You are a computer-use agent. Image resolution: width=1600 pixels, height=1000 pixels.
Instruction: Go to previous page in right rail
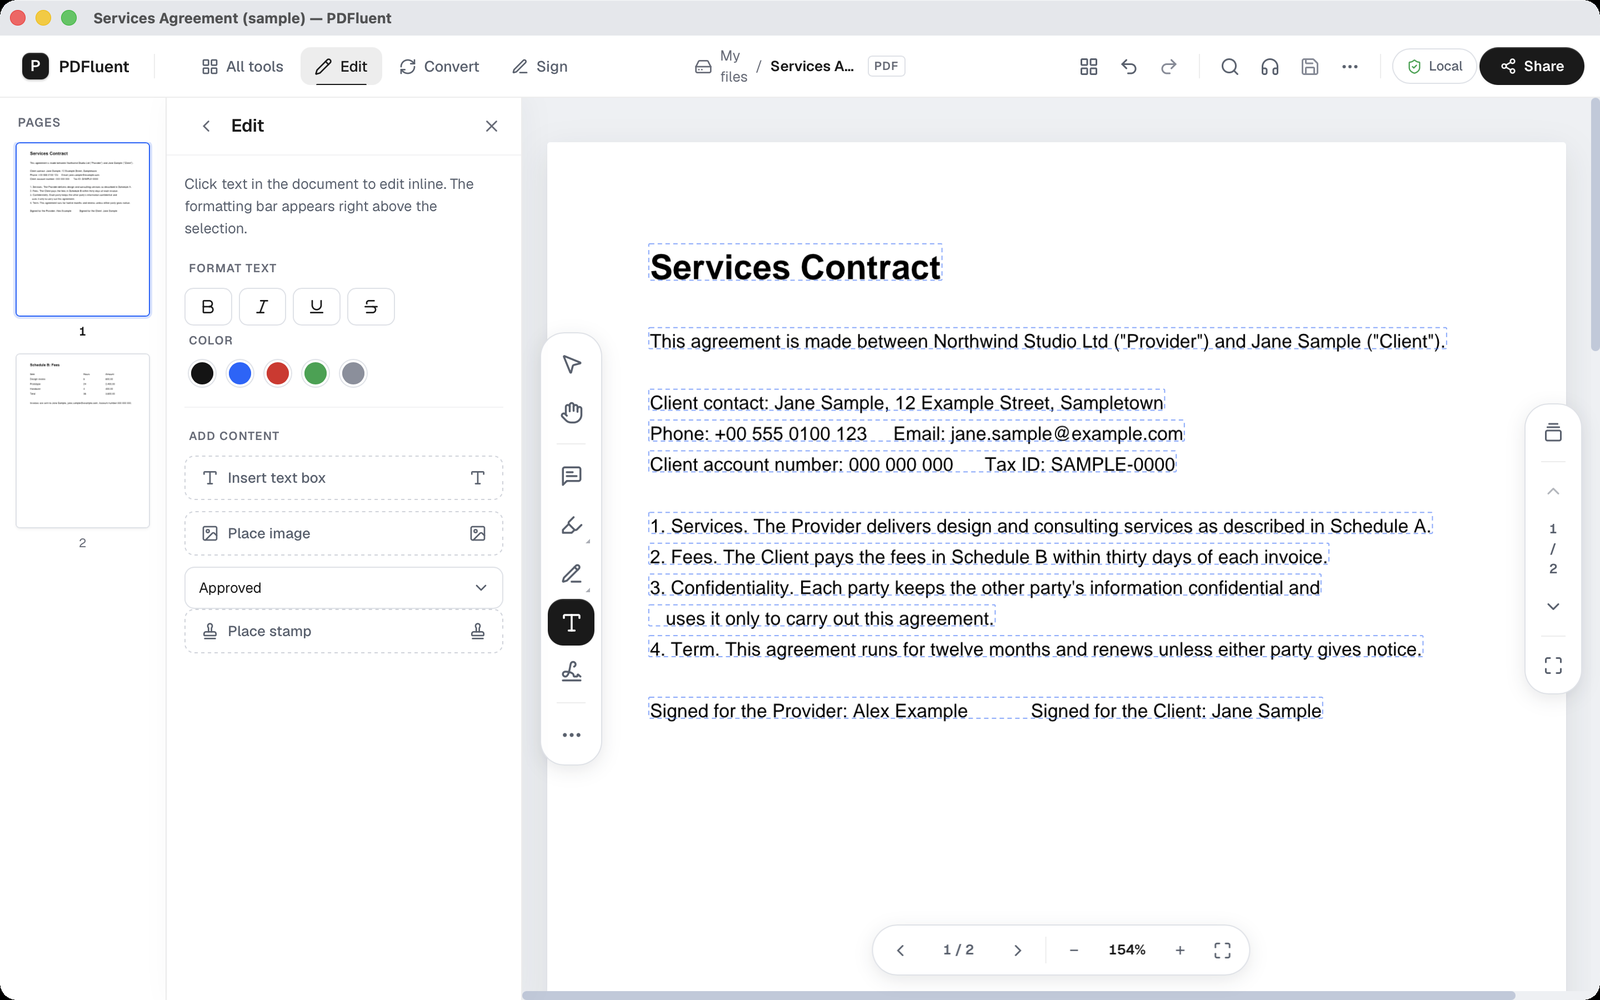1553,491
